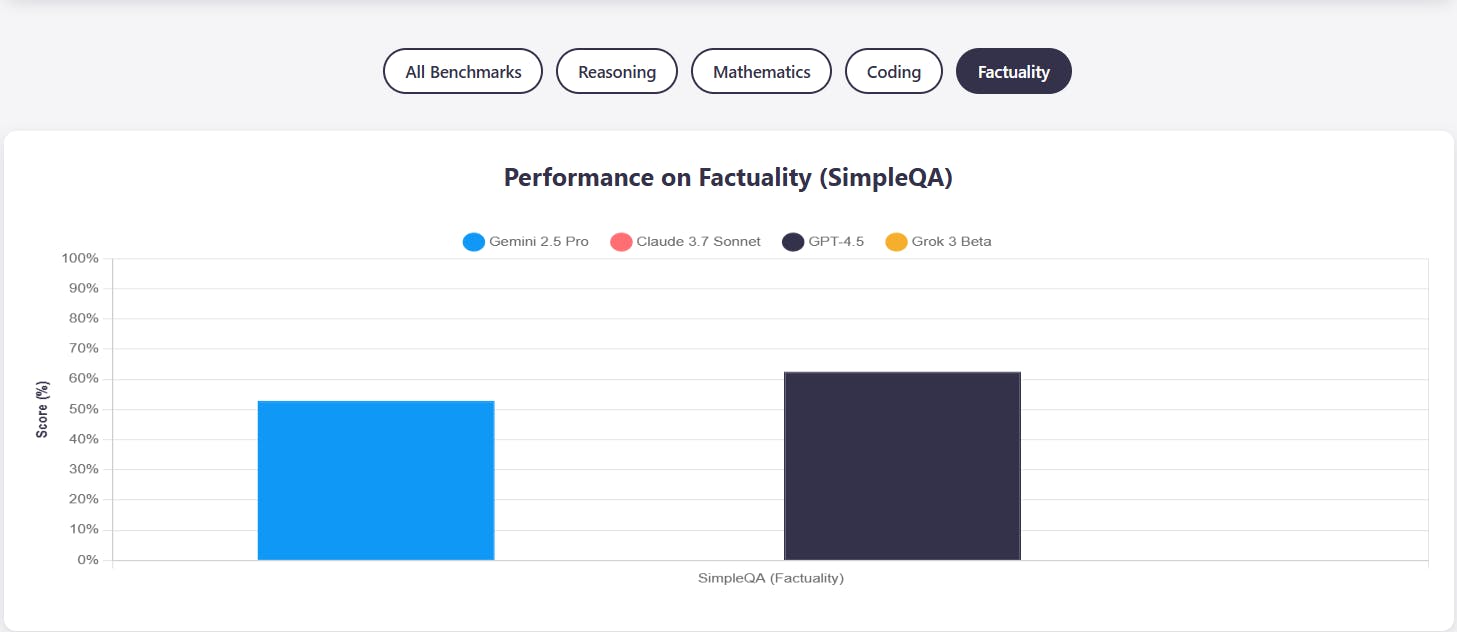Click the dark GPT-4.5 bar
The height and width of the screenshot is (632, 1457).
click(902, 466)
